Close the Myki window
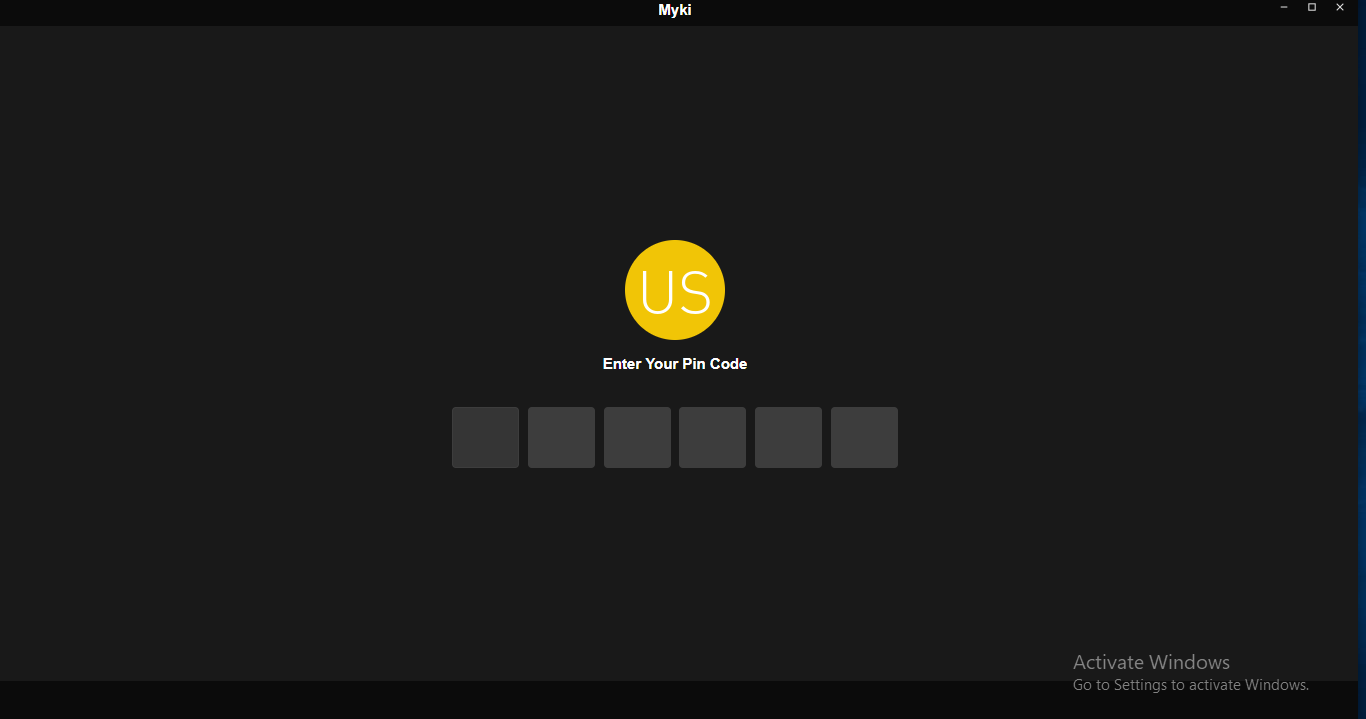Screen dimensions: 1366x719 point(1340,7)
